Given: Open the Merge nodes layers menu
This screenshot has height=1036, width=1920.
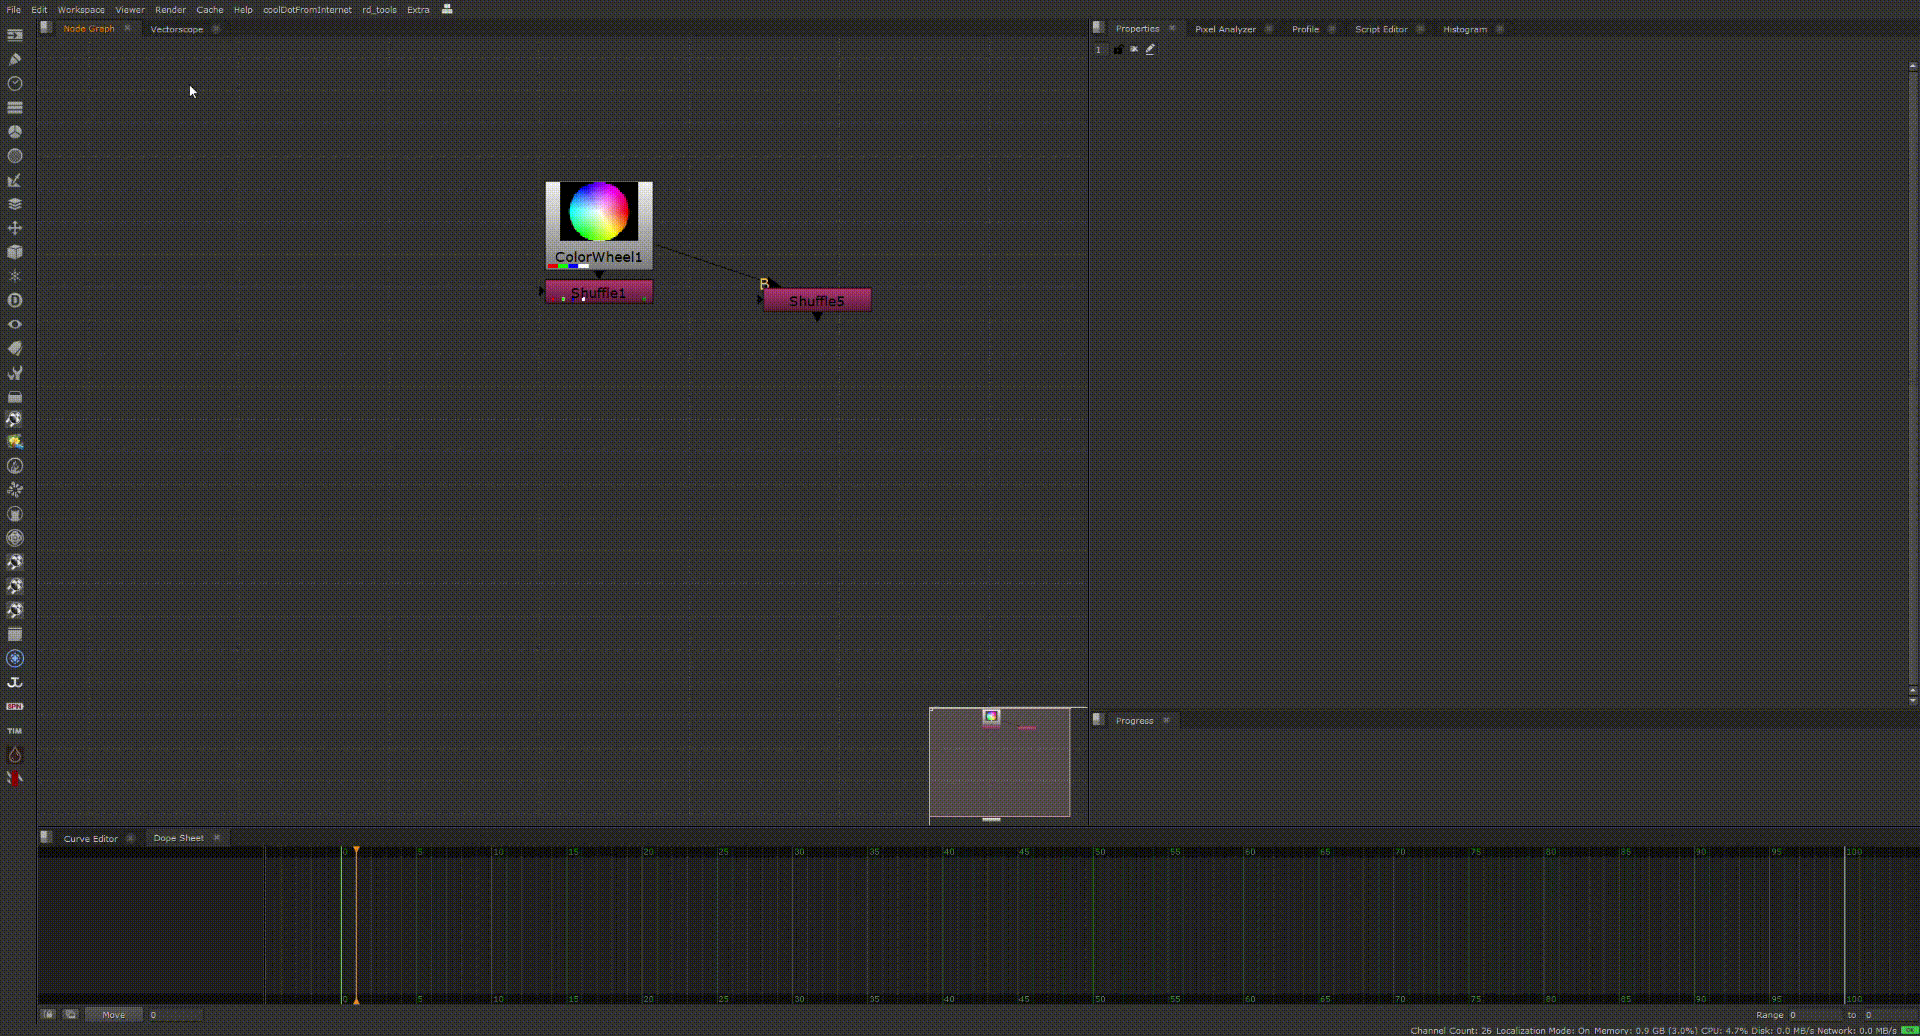Looking at the screenshot, I should click(15, 204).
